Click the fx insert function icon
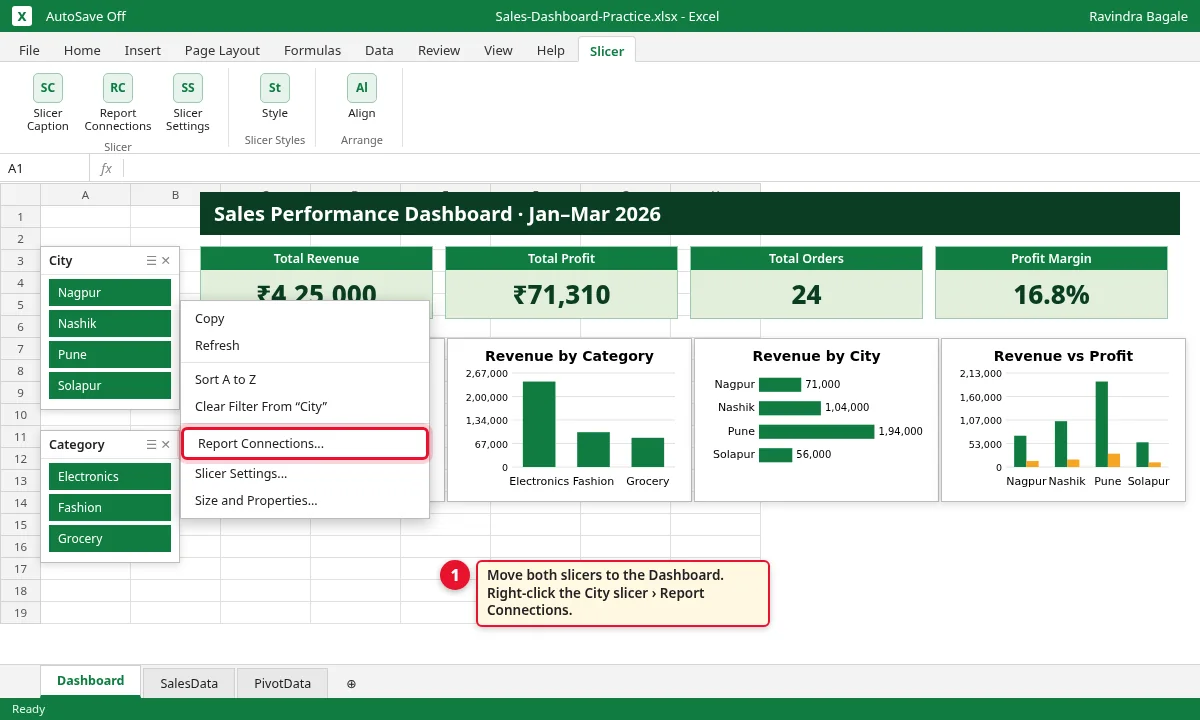This screenshot has width=1200, height=720. (106, 169)
